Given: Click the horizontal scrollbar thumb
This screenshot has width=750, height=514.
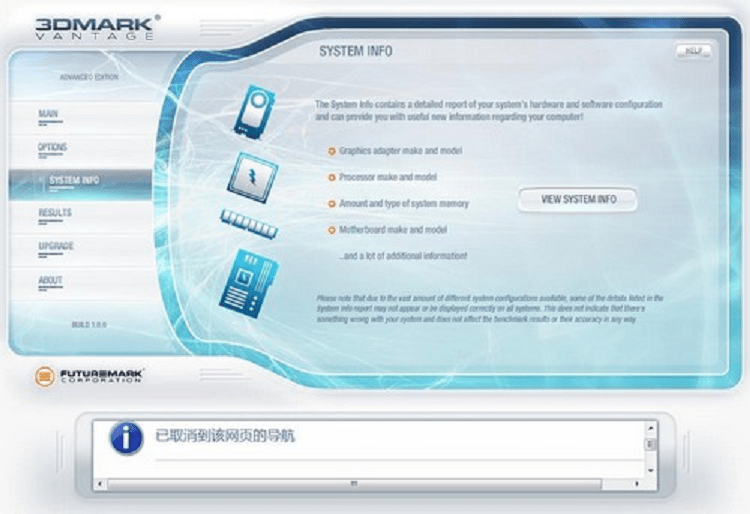Looking at the screenshot, I should point(354,484).
